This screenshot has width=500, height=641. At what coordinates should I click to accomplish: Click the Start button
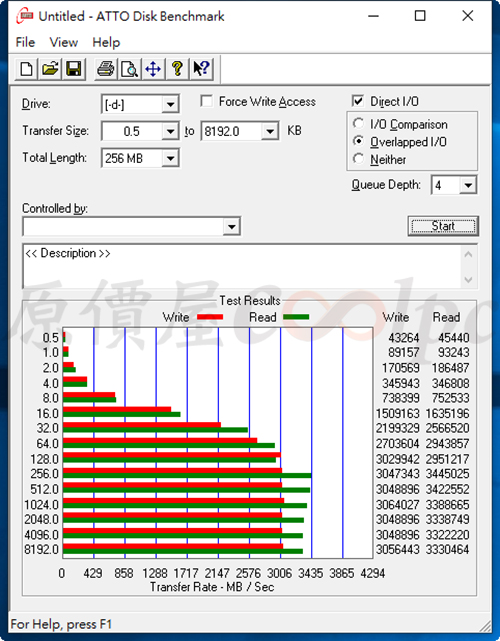pos(443,226)
